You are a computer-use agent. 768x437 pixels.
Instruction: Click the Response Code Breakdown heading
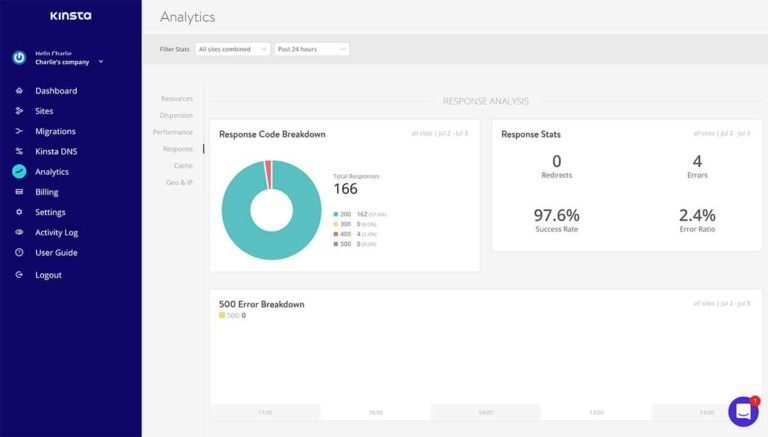click(272, 134)
